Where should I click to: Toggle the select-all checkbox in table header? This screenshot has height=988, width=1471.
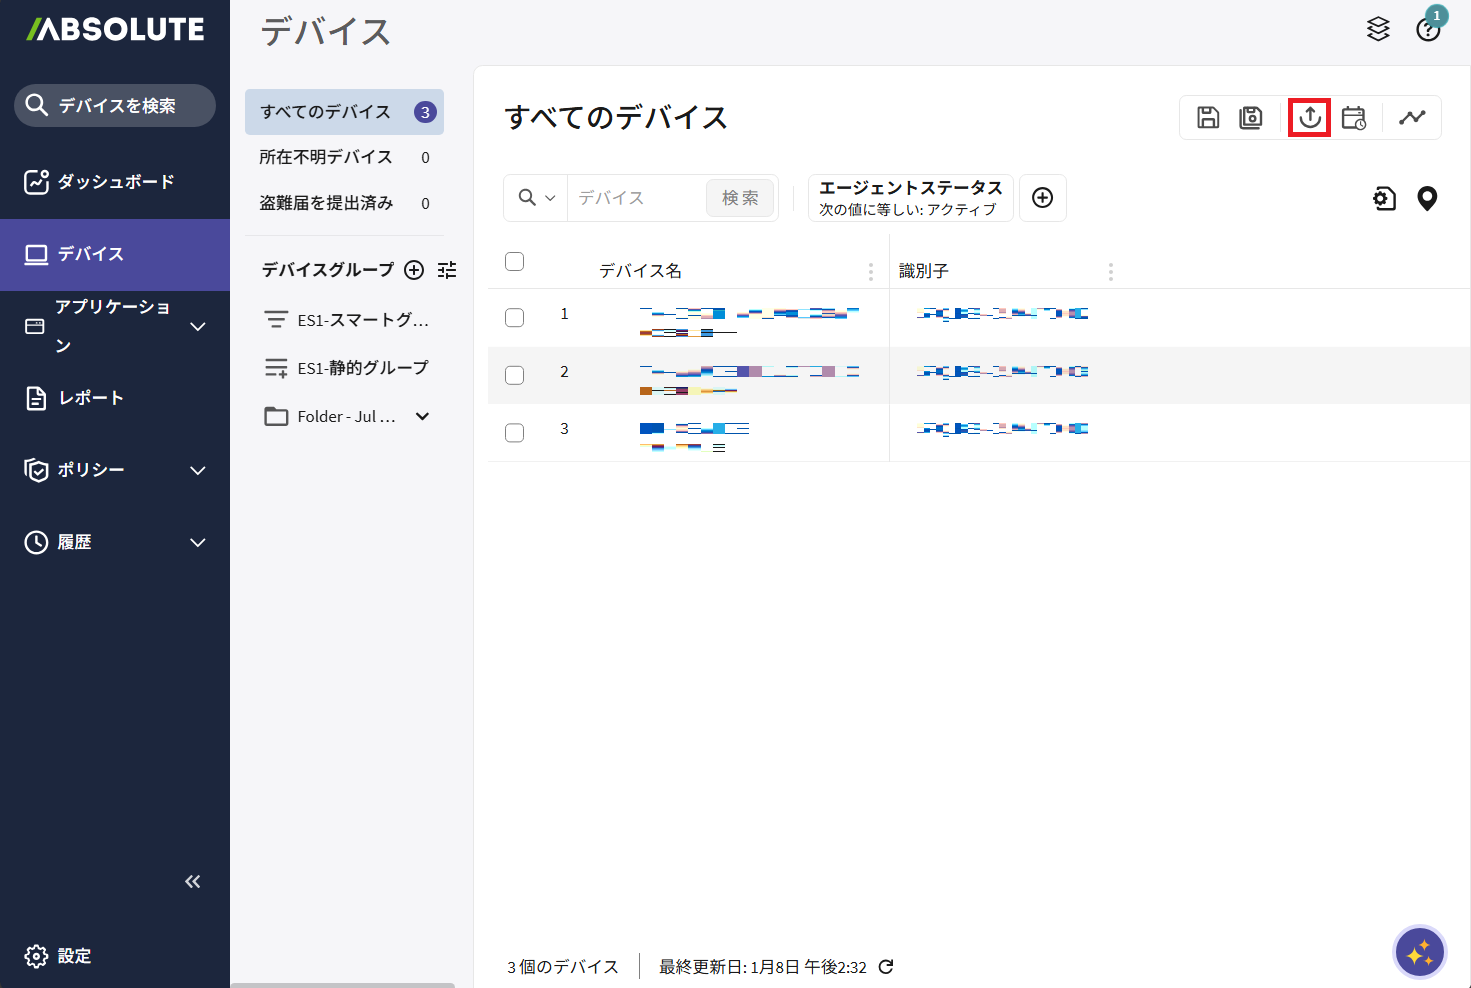pos(515,262)
